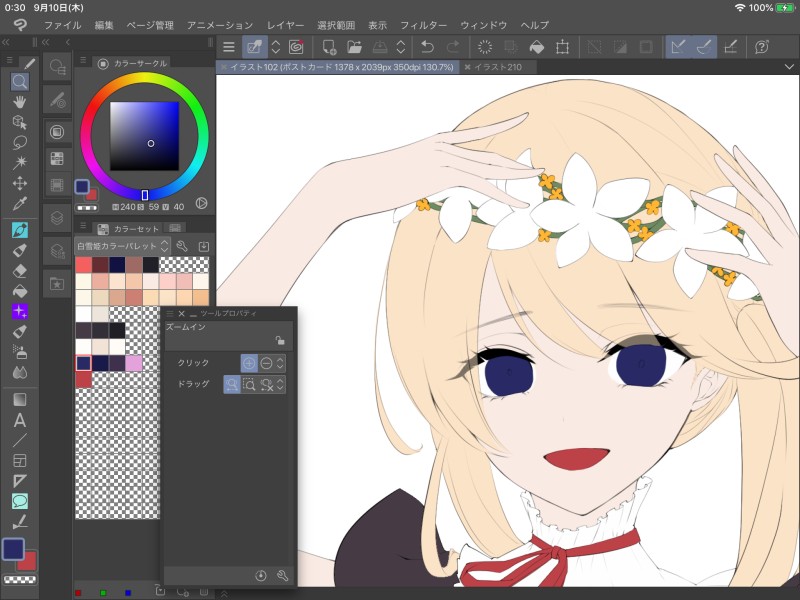The height and width of the screenshot is (600, 800).
Task: Open the フィルター menu
Action: [x=423, y=25]
